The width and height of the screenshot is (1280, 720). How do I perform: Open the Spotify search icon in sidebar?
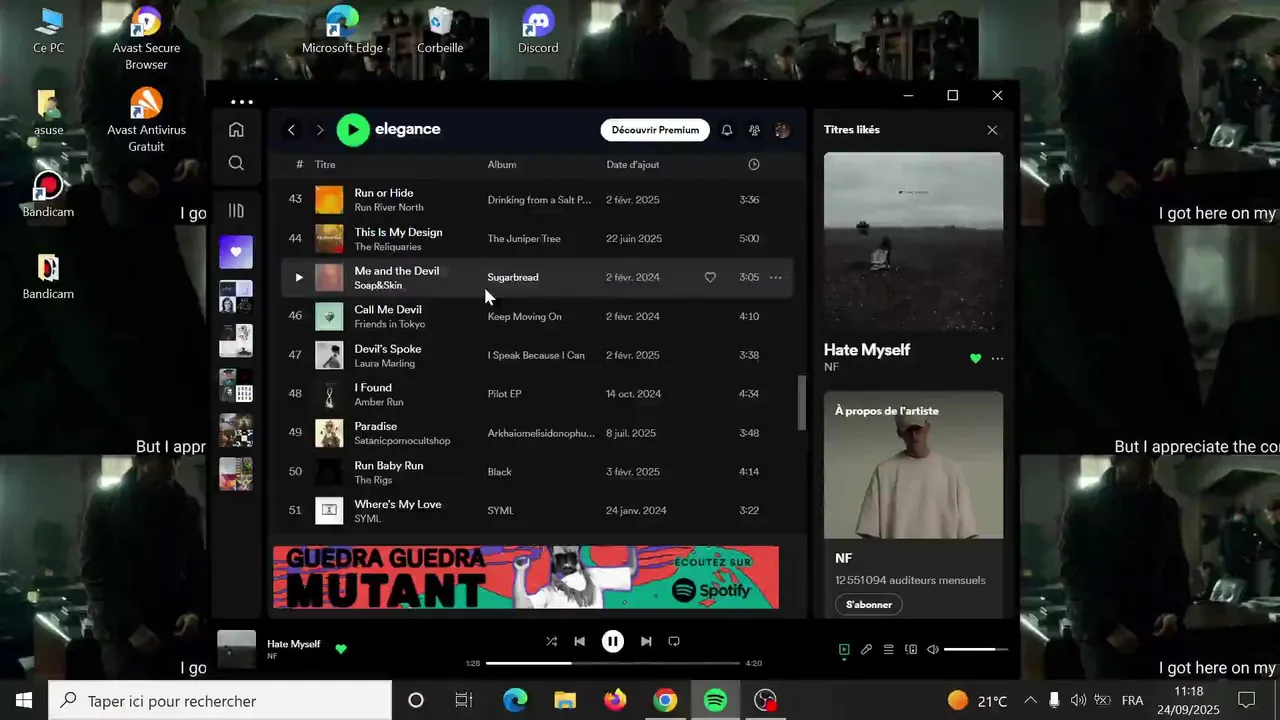pyautogui.click(x=236, y=163)
